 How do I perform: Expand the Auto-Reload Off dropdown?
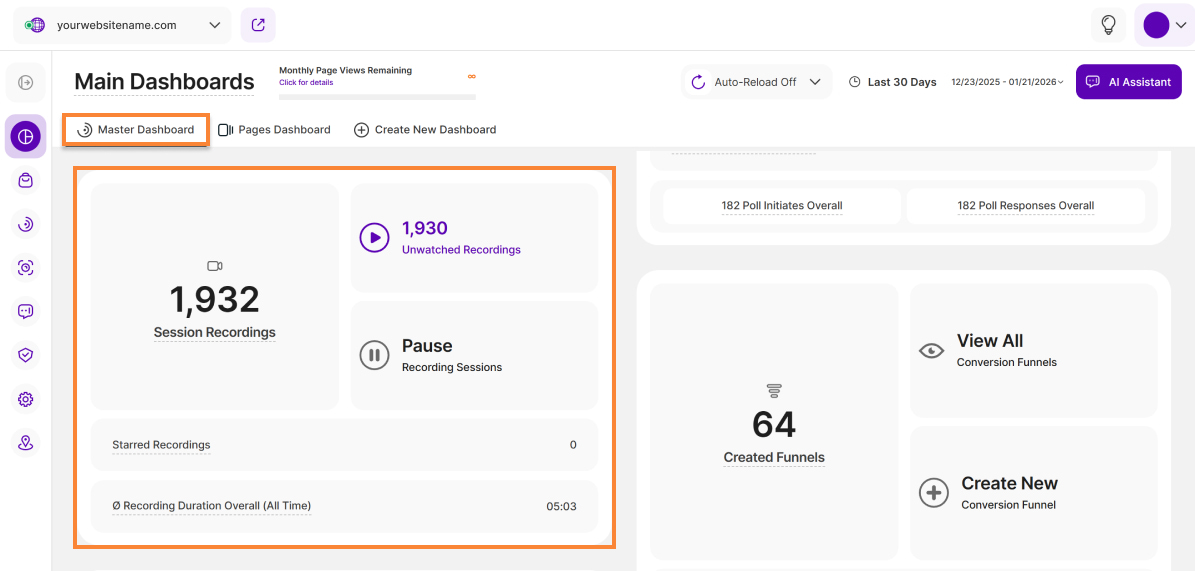[757, 82]
